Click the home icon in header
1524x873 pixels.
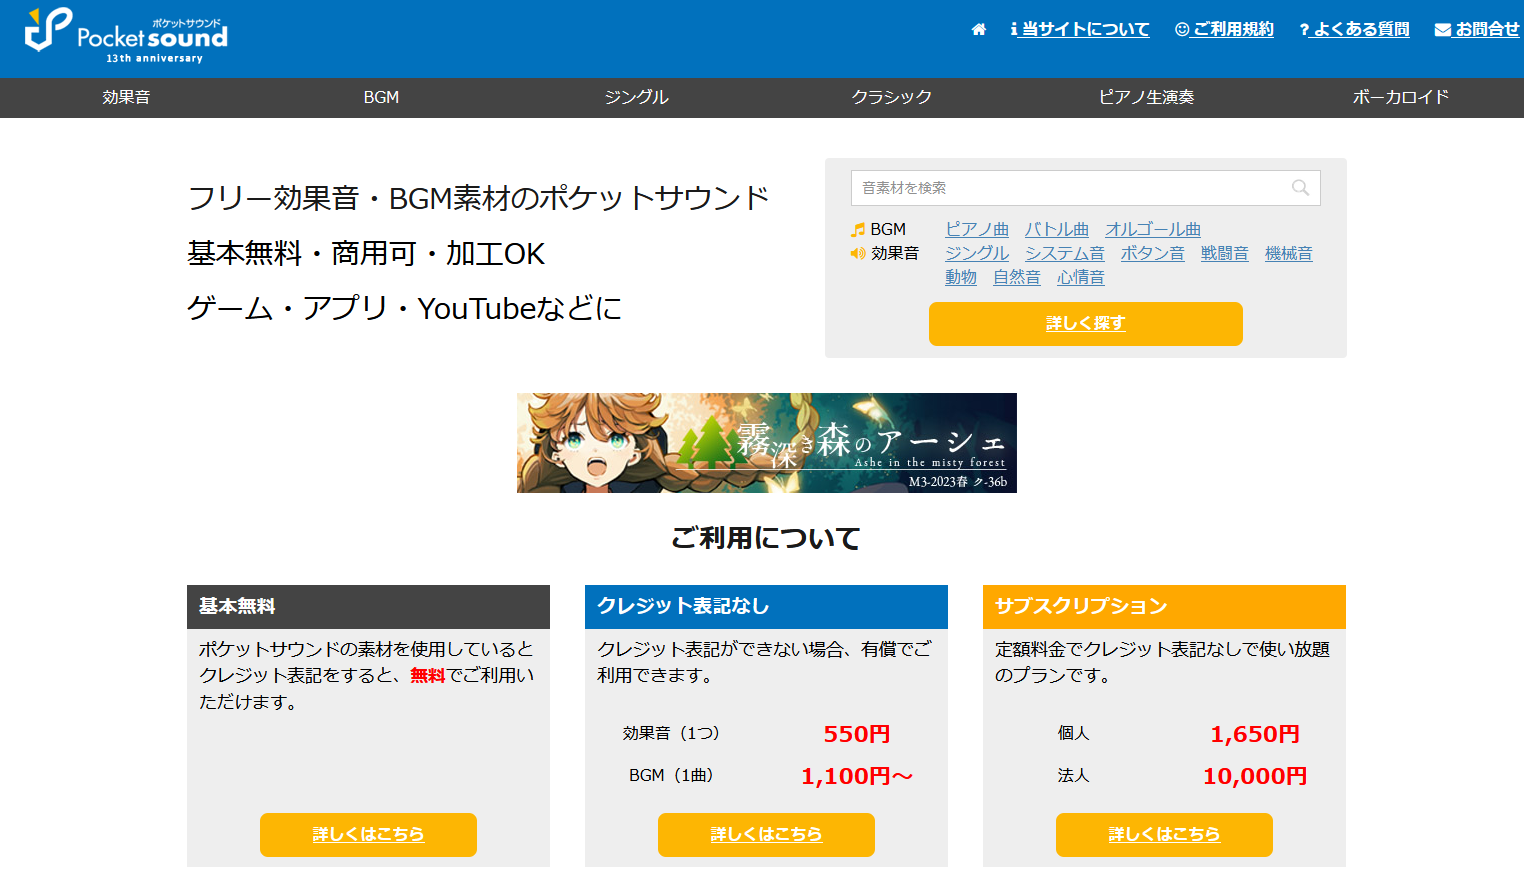(x=978, y=30)
